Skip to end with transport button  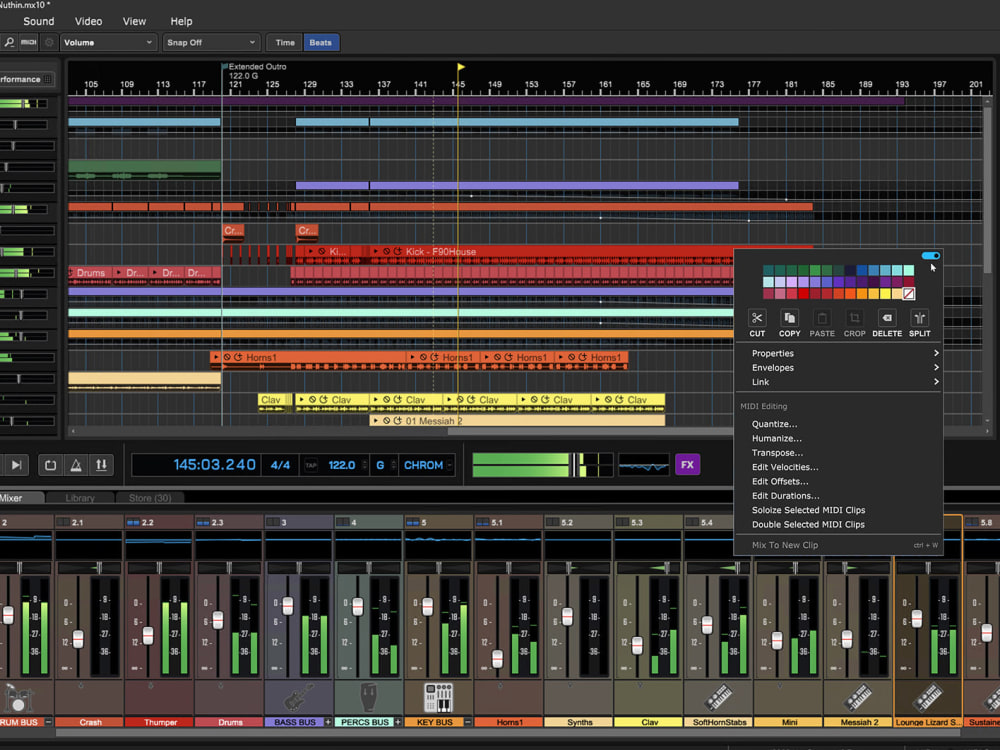click(16, 465)
